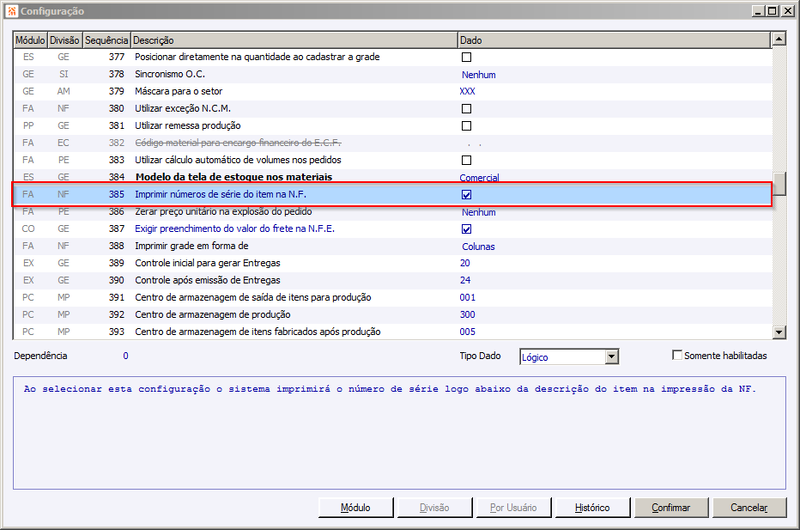Viewport: 800px width, 530px height.
Task: Close the Configuração window
Action: tap(787, 11)
